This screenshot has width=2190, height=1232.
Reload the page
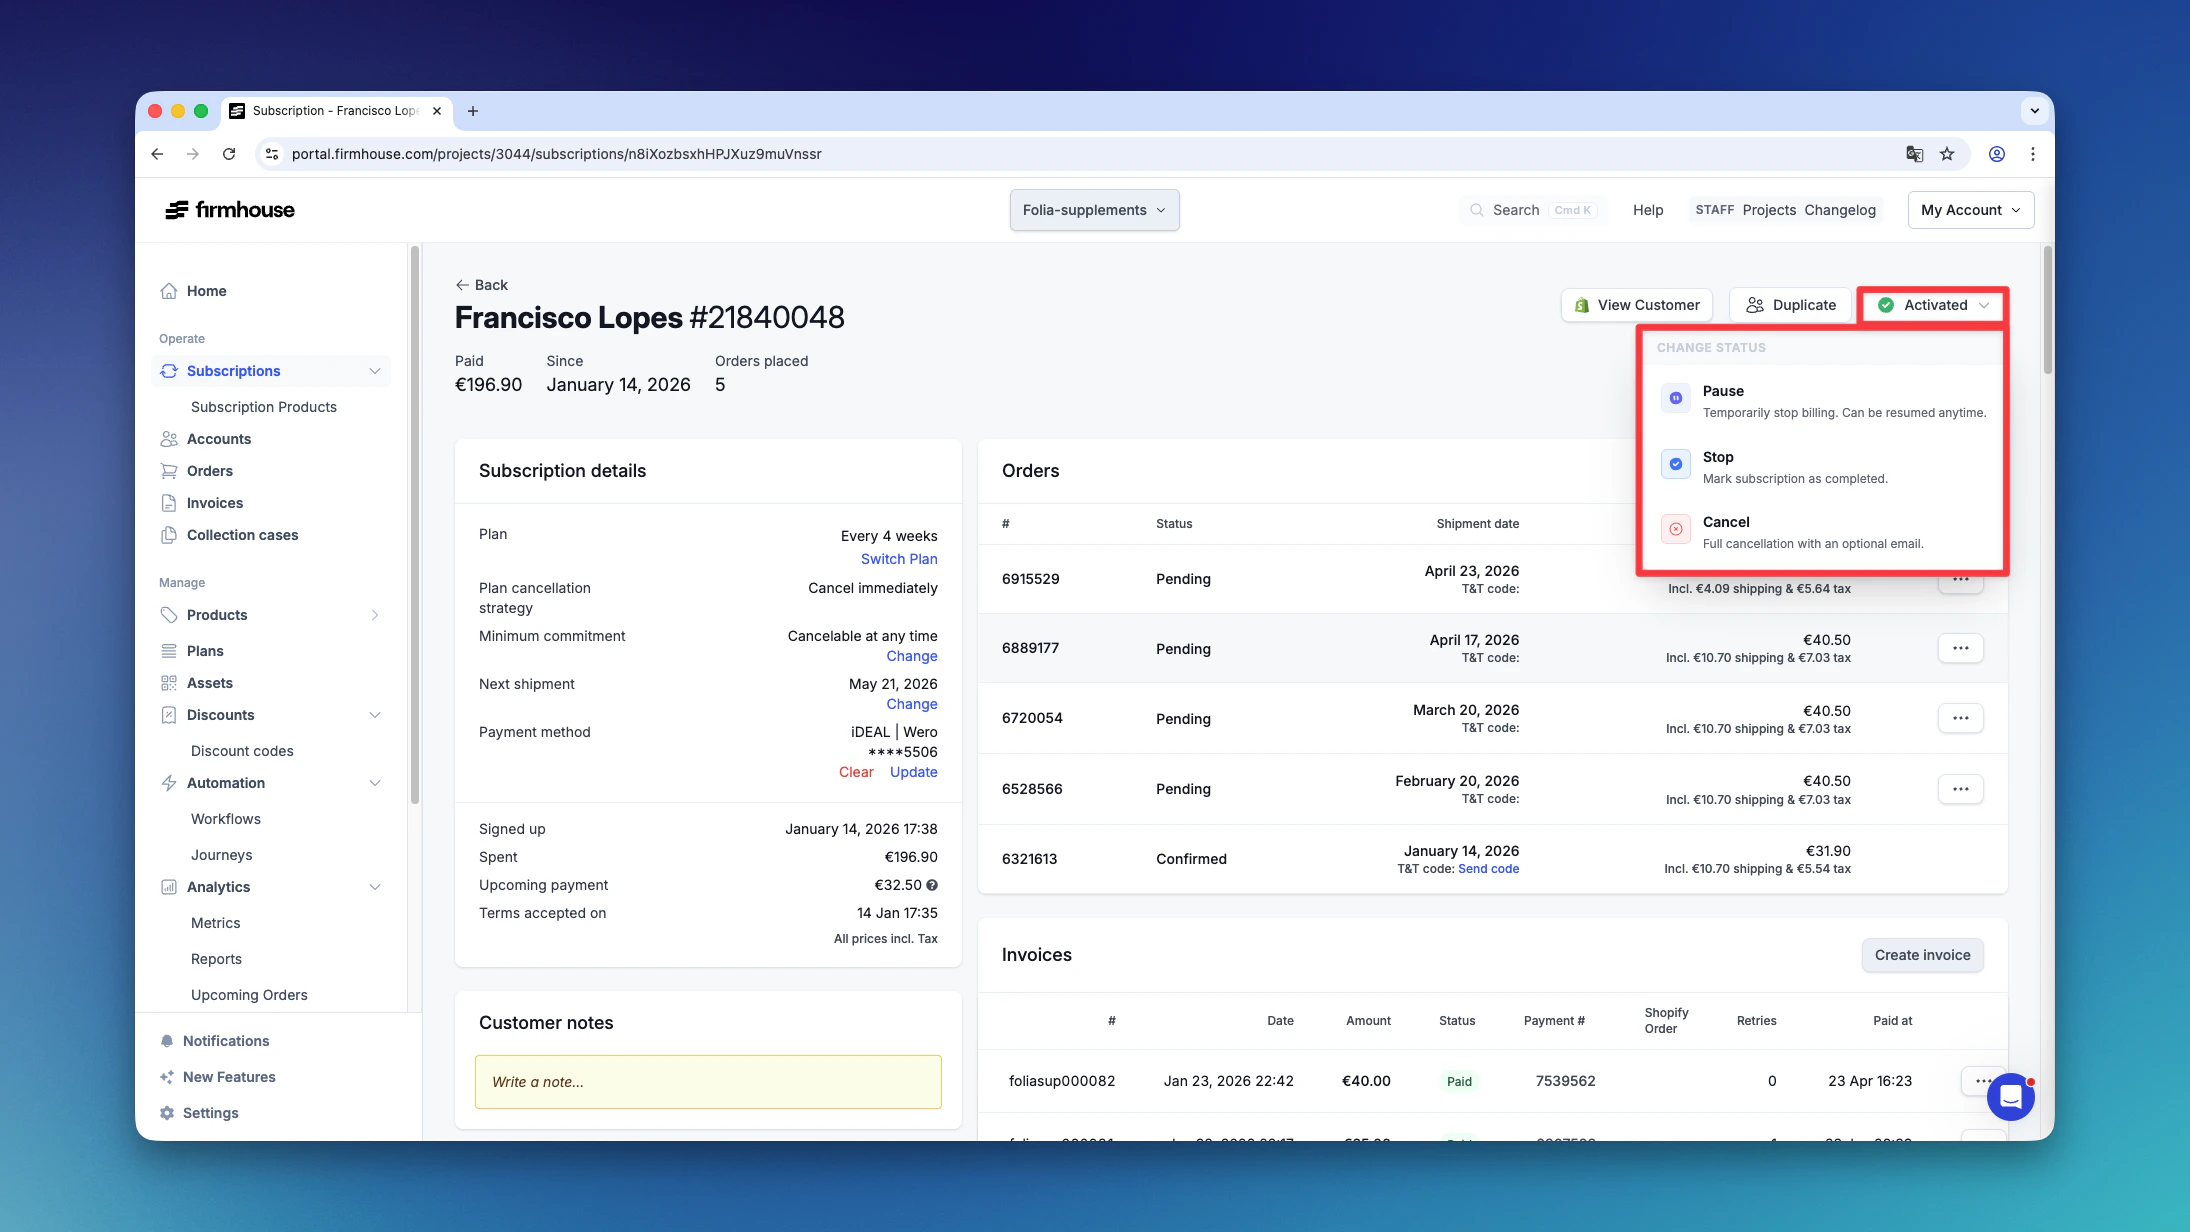coord(229,154)
